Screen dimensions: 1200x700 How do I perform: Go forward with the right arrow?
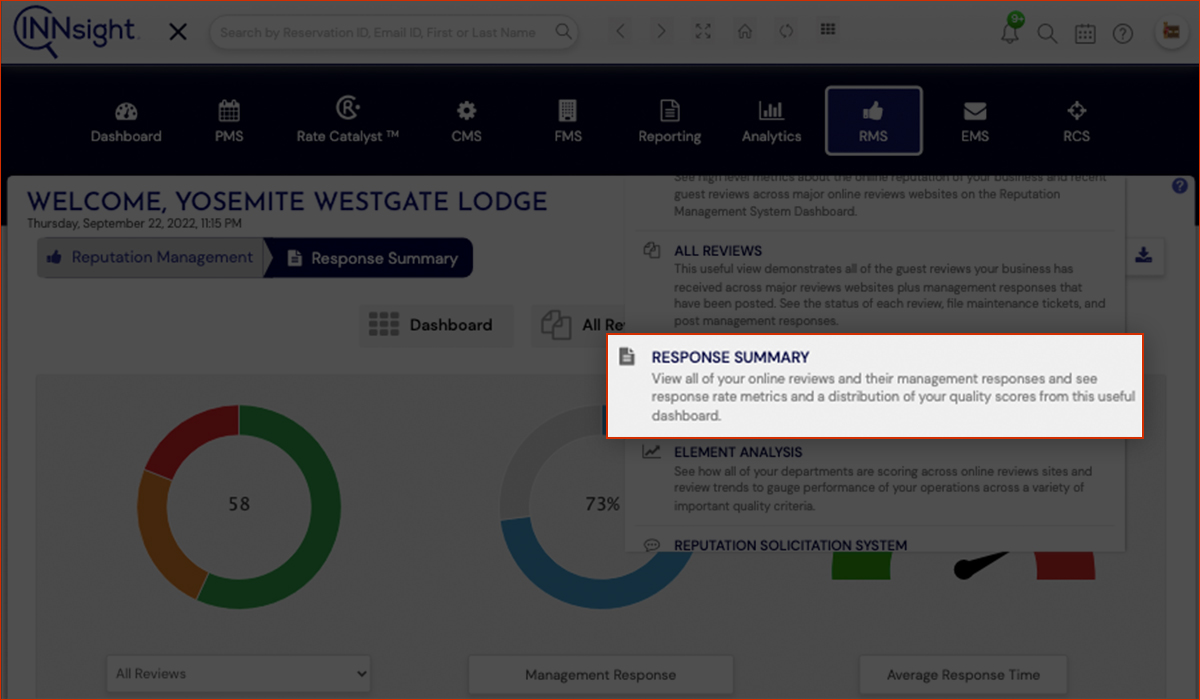point(661,31)
